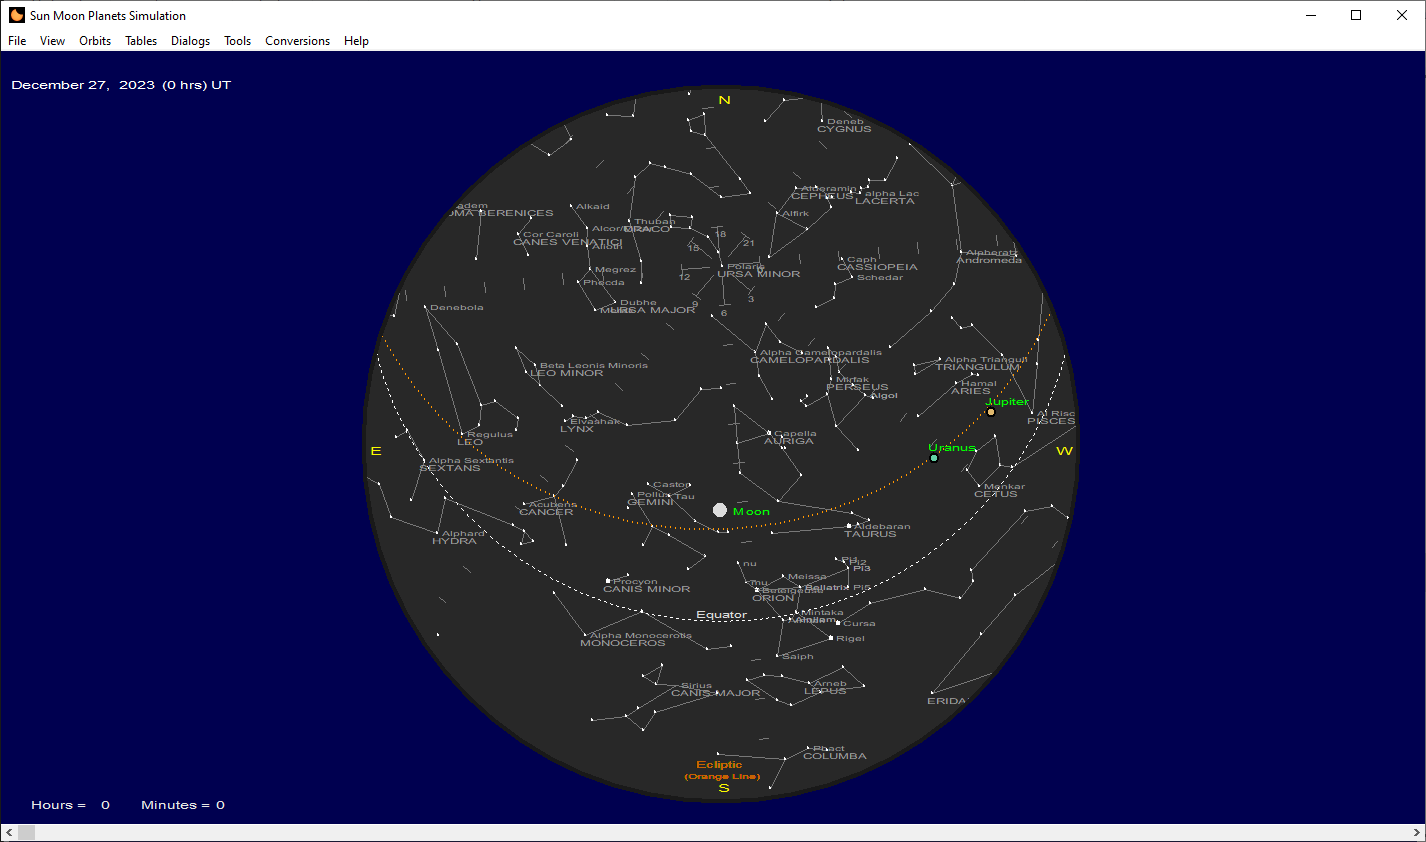The width and height of the screenshot is (1426, 842).
Task: Click the Procyon star in Canis Minor
Action: click(x=608, y=579)
